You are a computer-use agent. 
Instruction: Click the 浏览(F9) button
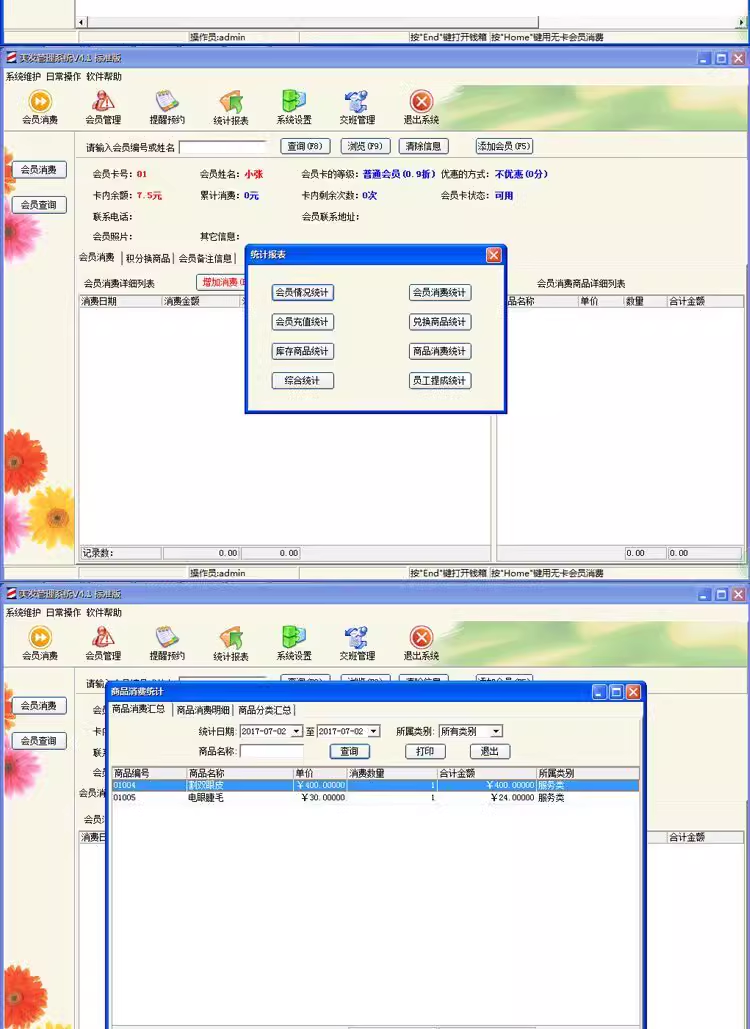click(365, 146)
